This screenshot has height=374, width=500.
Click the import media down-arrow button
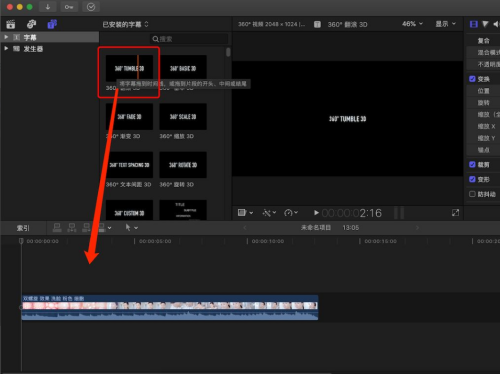tap(48, 7)
